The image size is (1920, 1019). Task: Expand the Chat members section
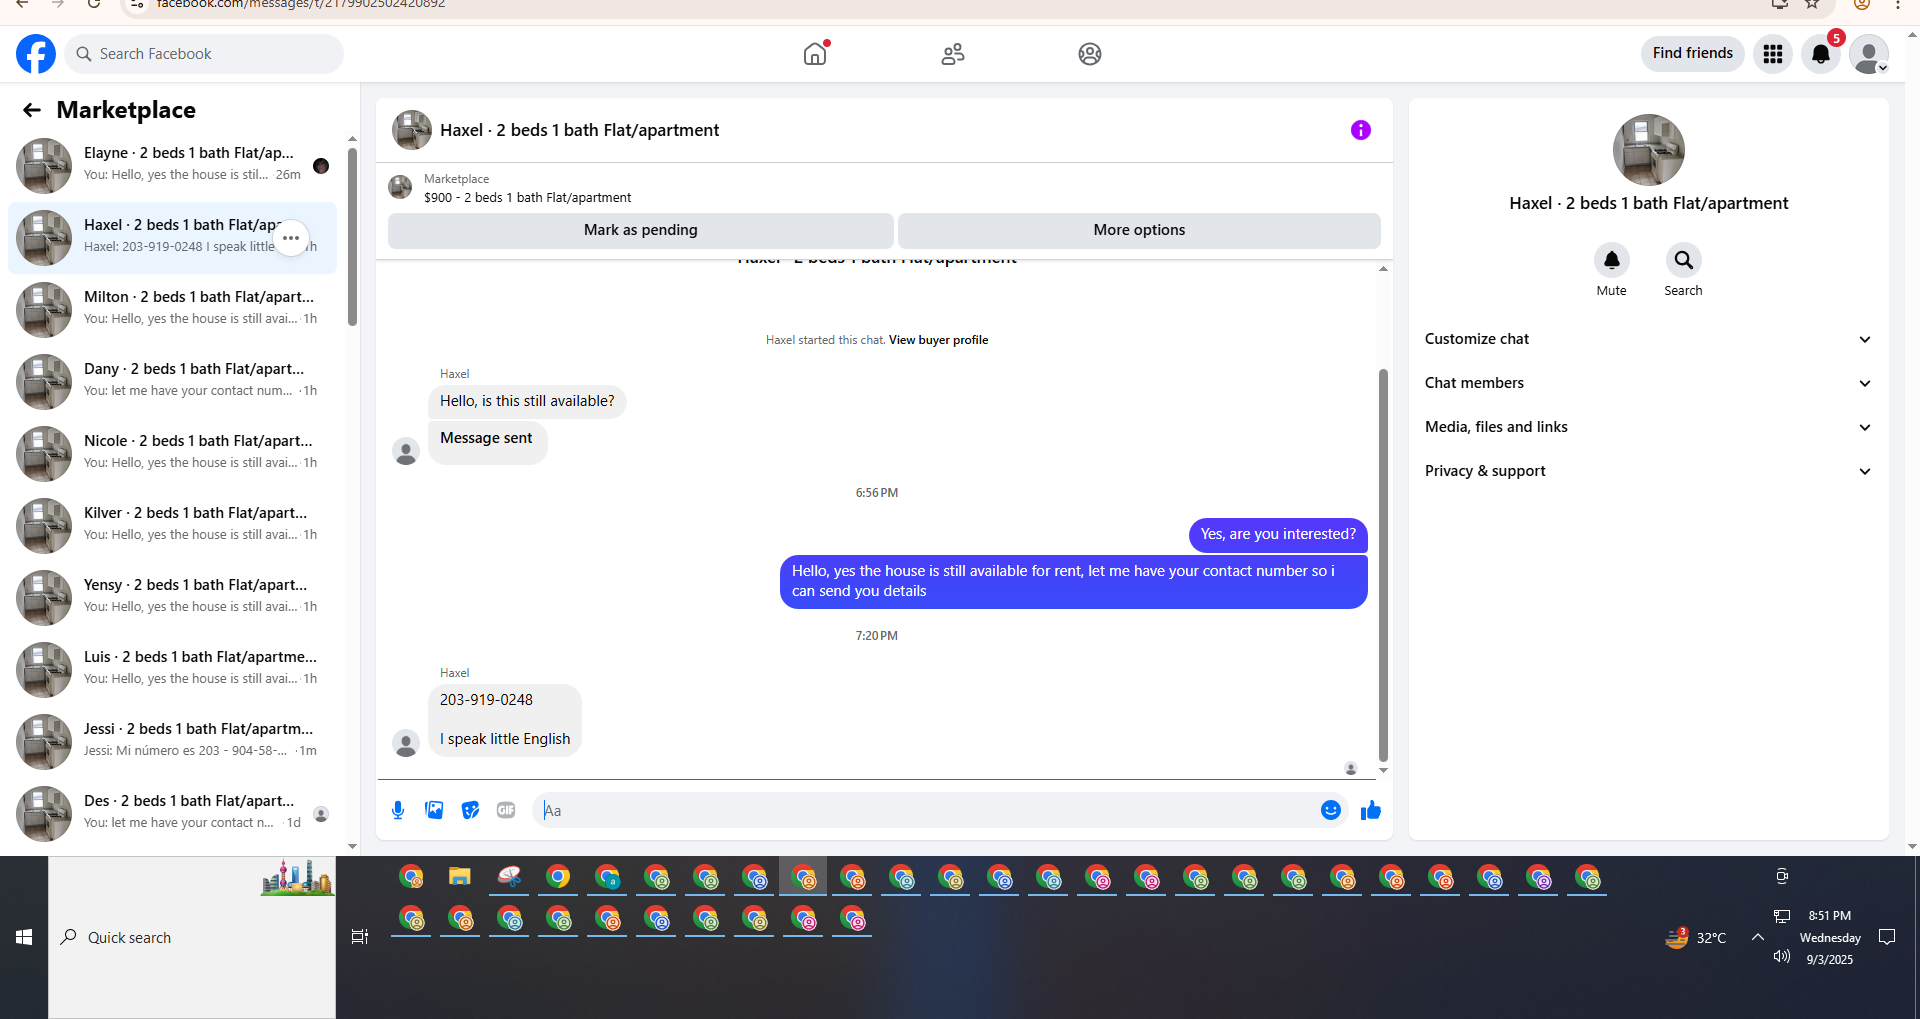tap(1648, 383)
